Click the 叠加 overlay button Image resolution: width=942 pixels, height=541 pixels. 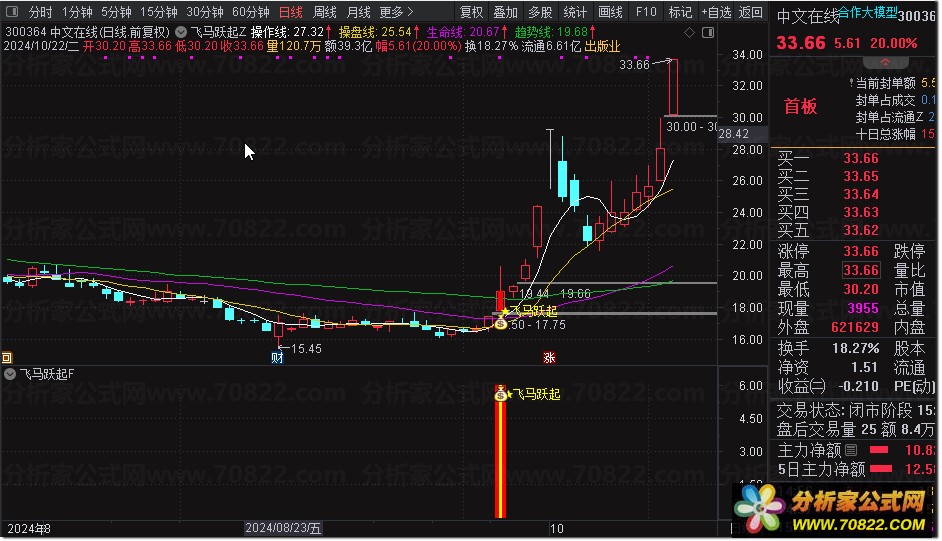506,12
